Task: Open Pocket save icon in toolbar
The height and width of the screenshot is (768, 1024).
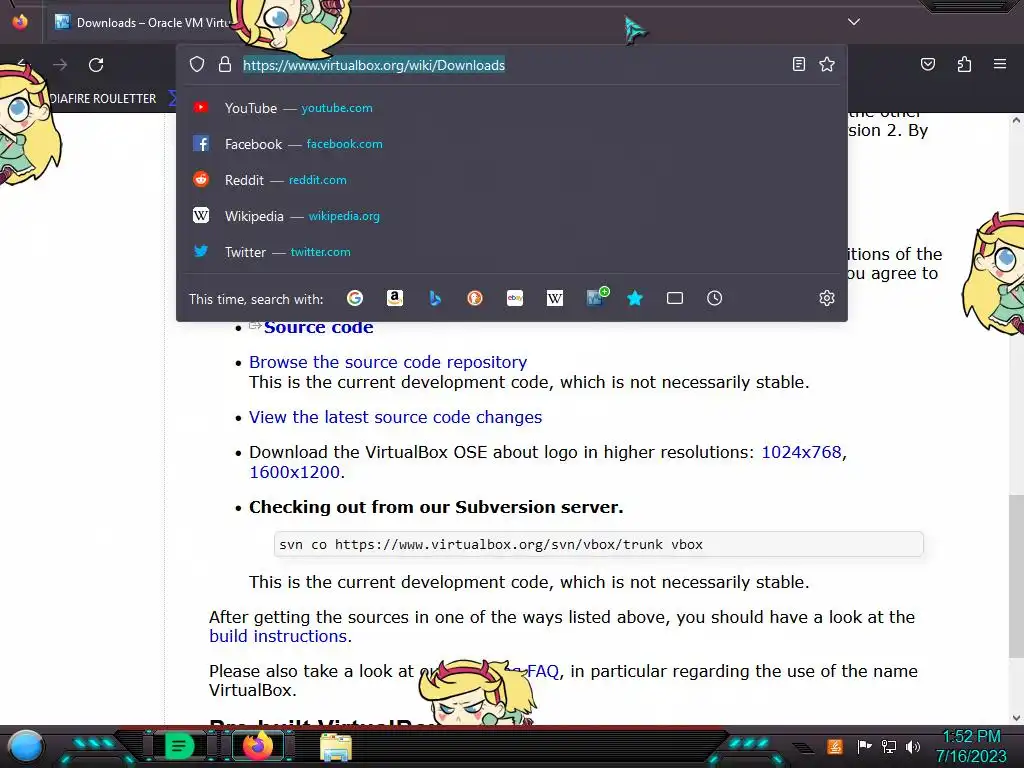Action: pos(927,64)
